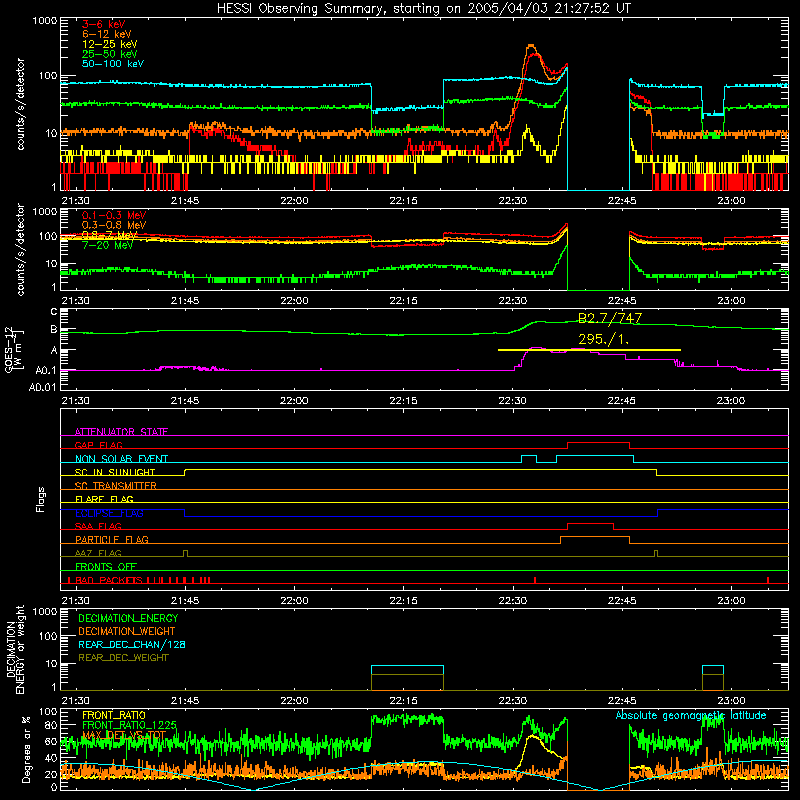Screen dimensions: 800x800
Task: Click the SC_TRANSMITTER flag label
Action: click(x=116, y=485)
